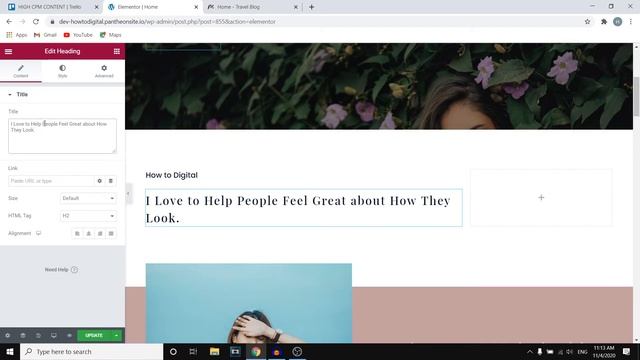The width and height of the screenshot is (640, 360).
Task: Align heading text right
Action: point(100,233)
